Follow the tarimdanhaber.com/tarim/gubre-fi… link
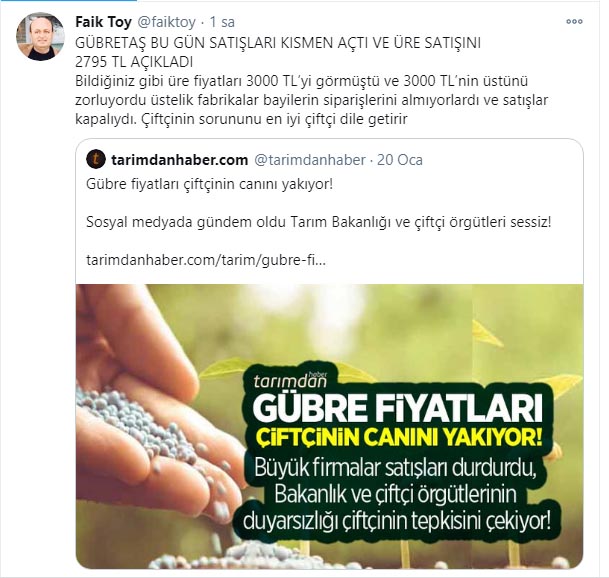The image size is (609, 578). 206,260
